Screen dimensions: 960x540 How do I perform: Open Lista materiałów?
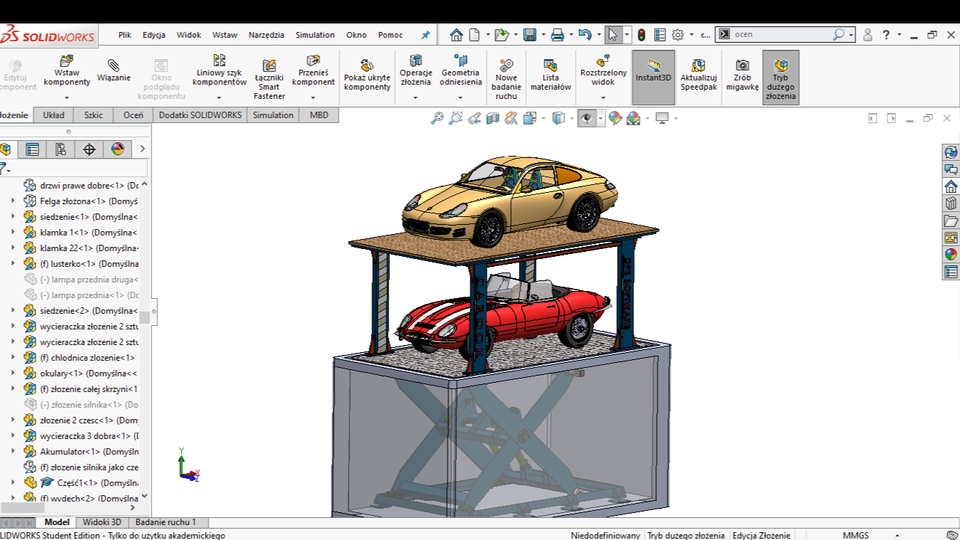[550, 74]
